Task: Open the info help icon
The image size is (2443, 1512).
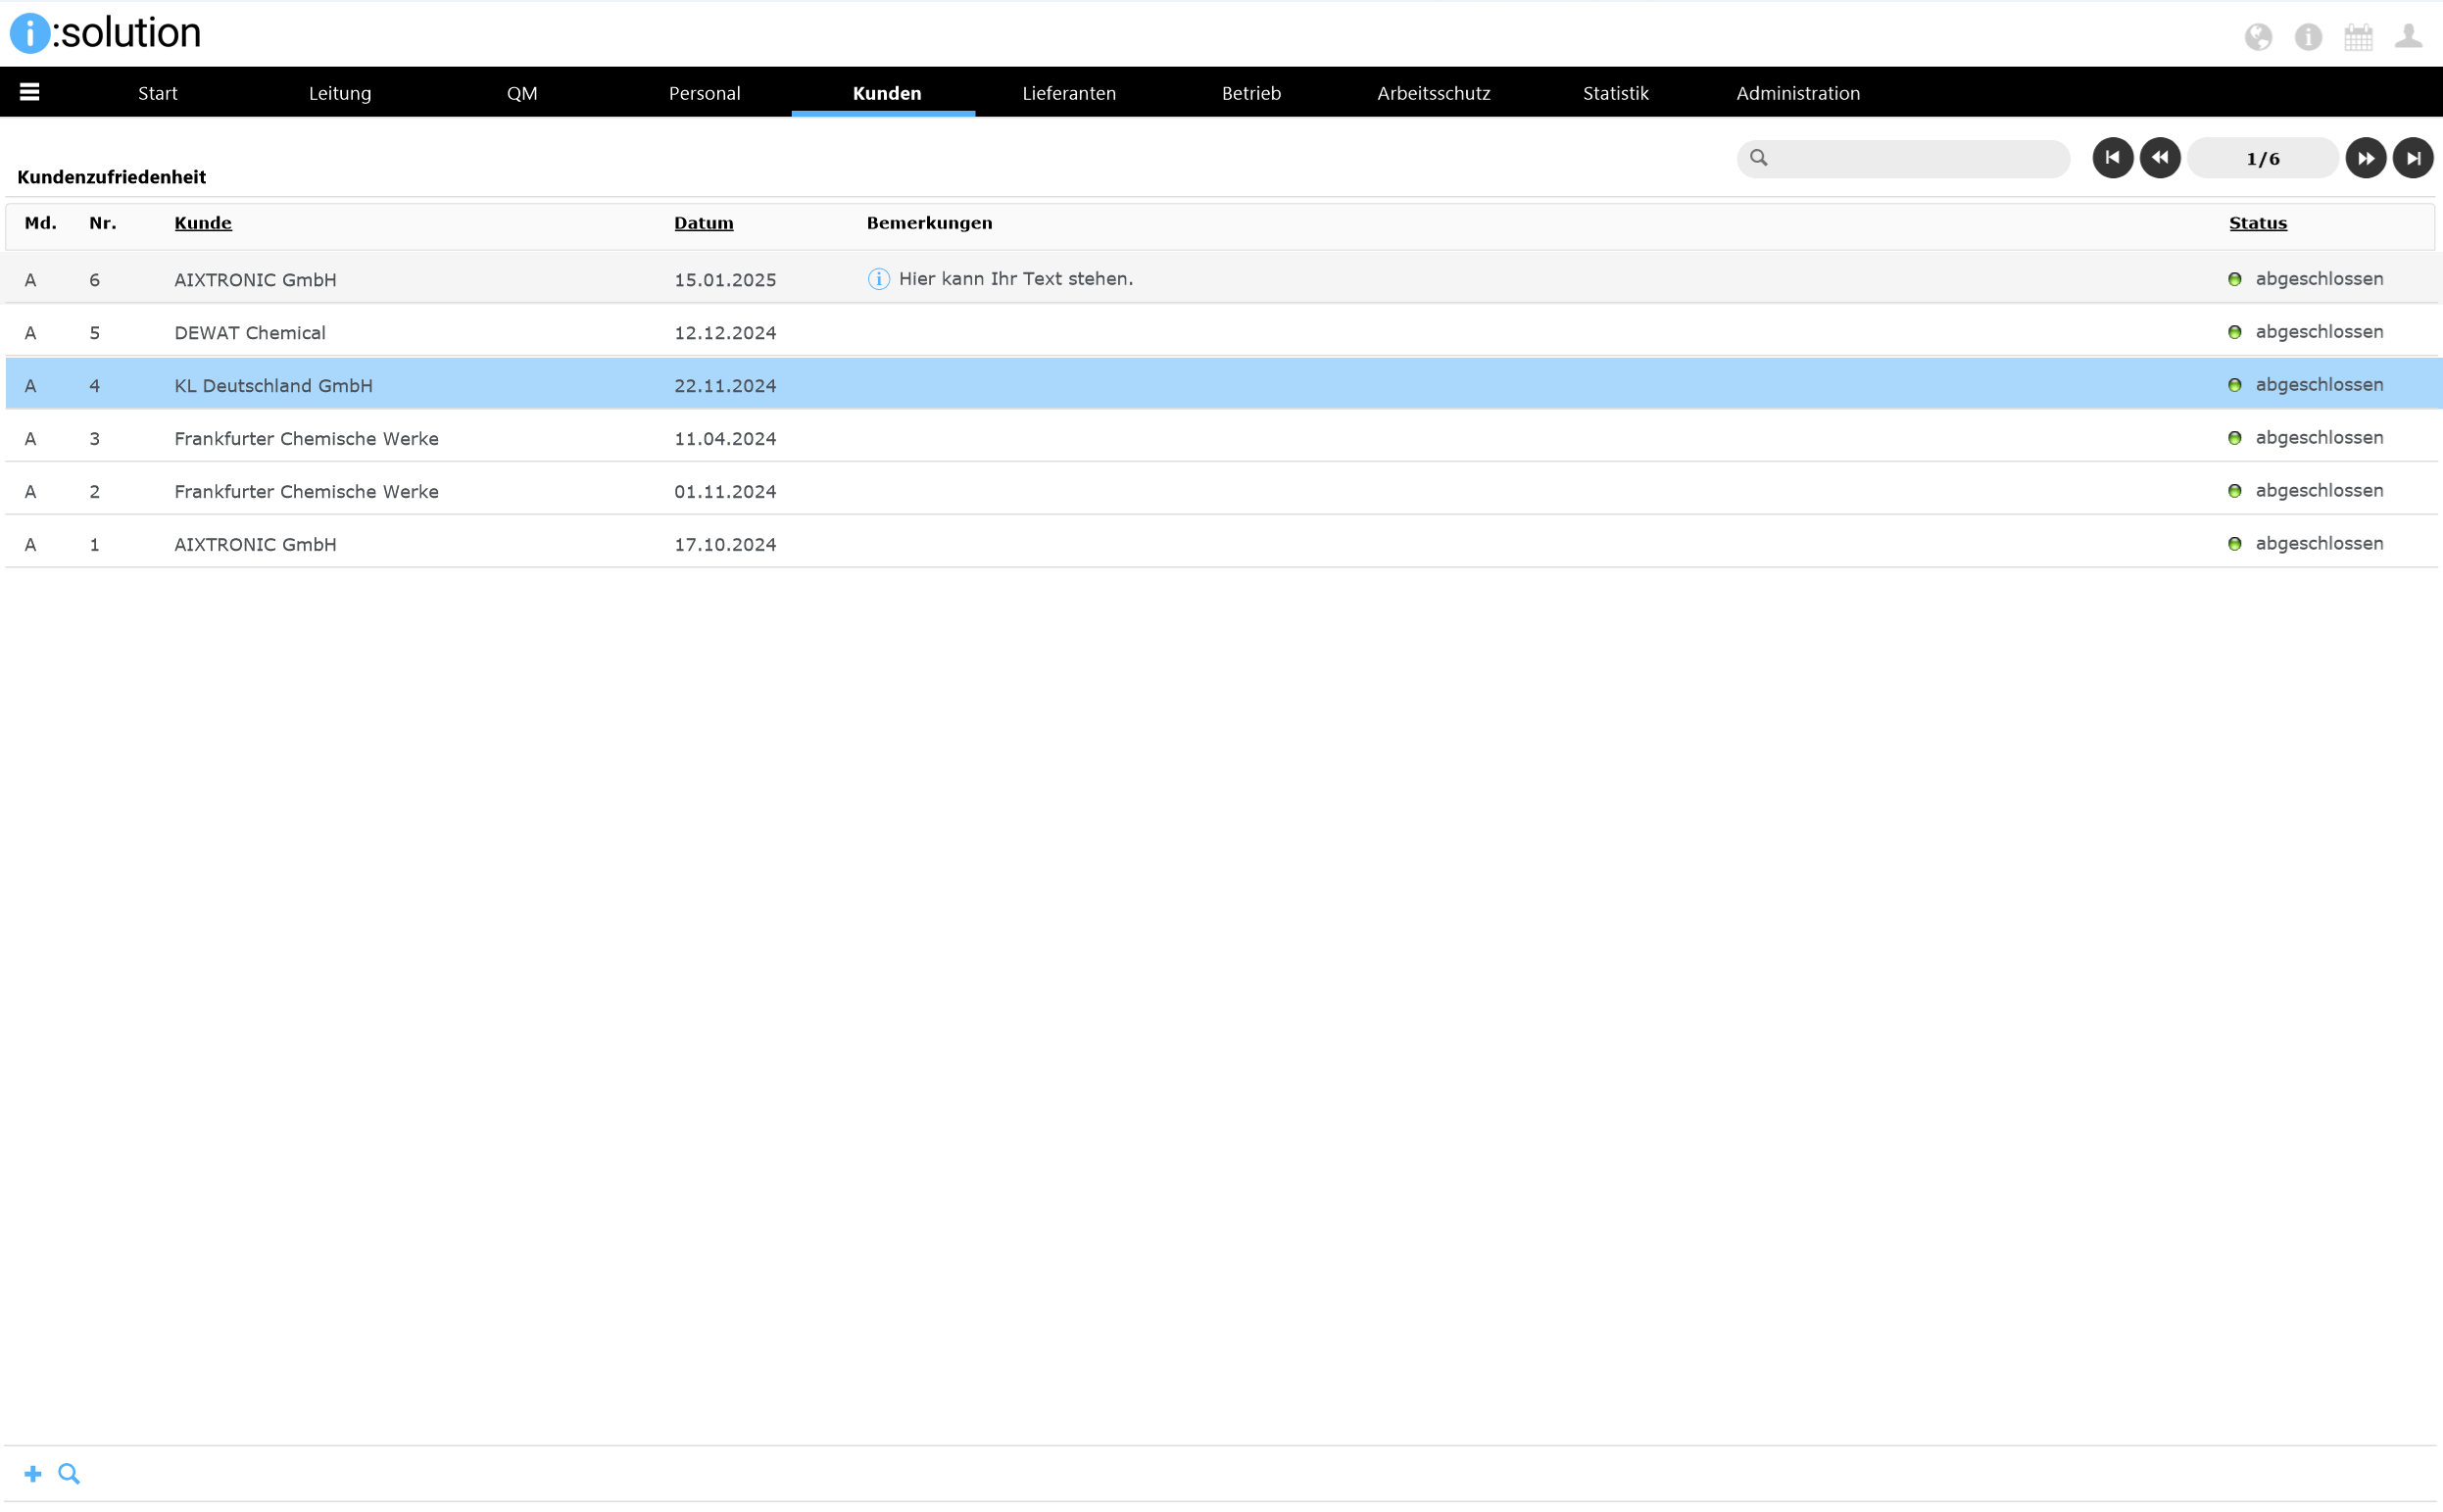Action: (x=2307, y=37)
